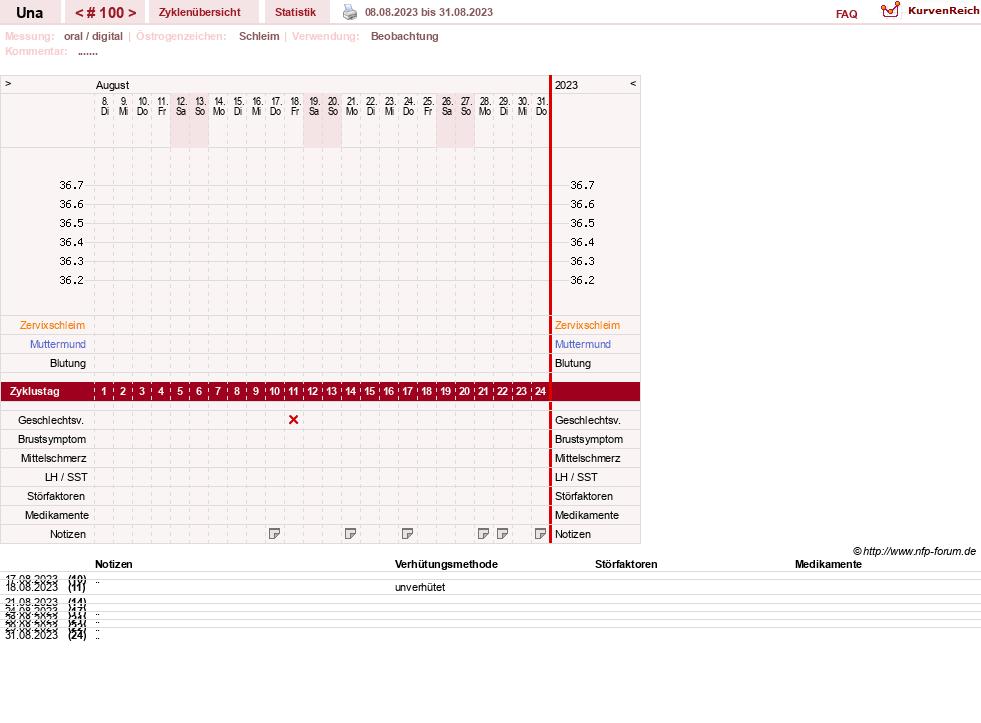Viewport: 981px width, 723px height.
Task: Click the 'August' month label
Action: tap(113, 85)
